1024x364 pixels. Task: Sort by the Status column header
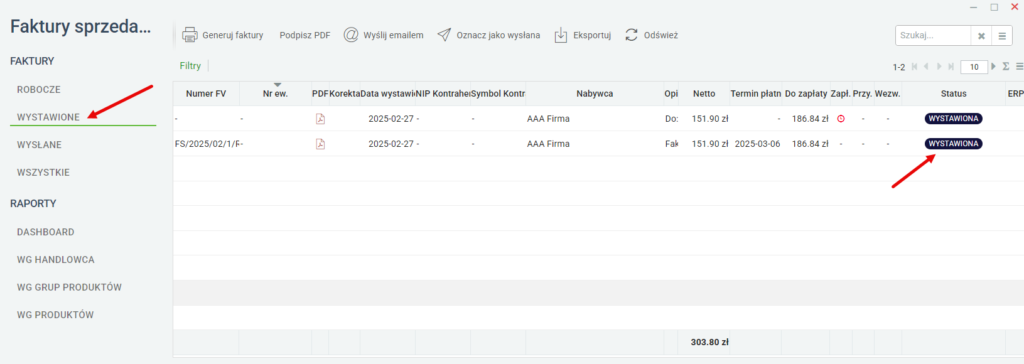953,94
